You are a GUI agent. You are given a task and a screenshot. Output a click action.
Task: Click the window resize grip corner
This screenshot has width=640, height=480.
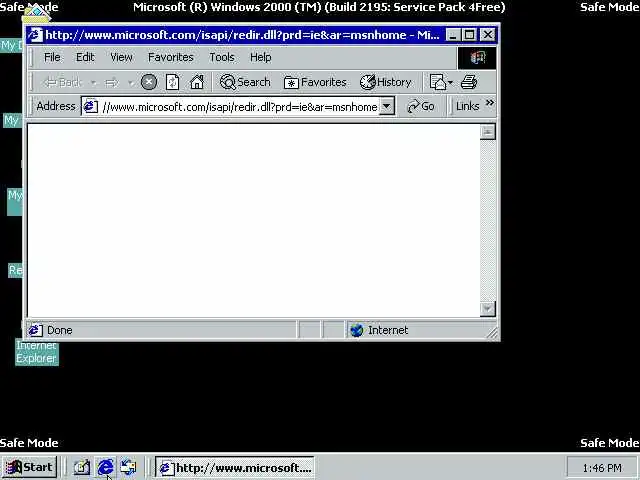pyautogui.click(x=492, y=333)
